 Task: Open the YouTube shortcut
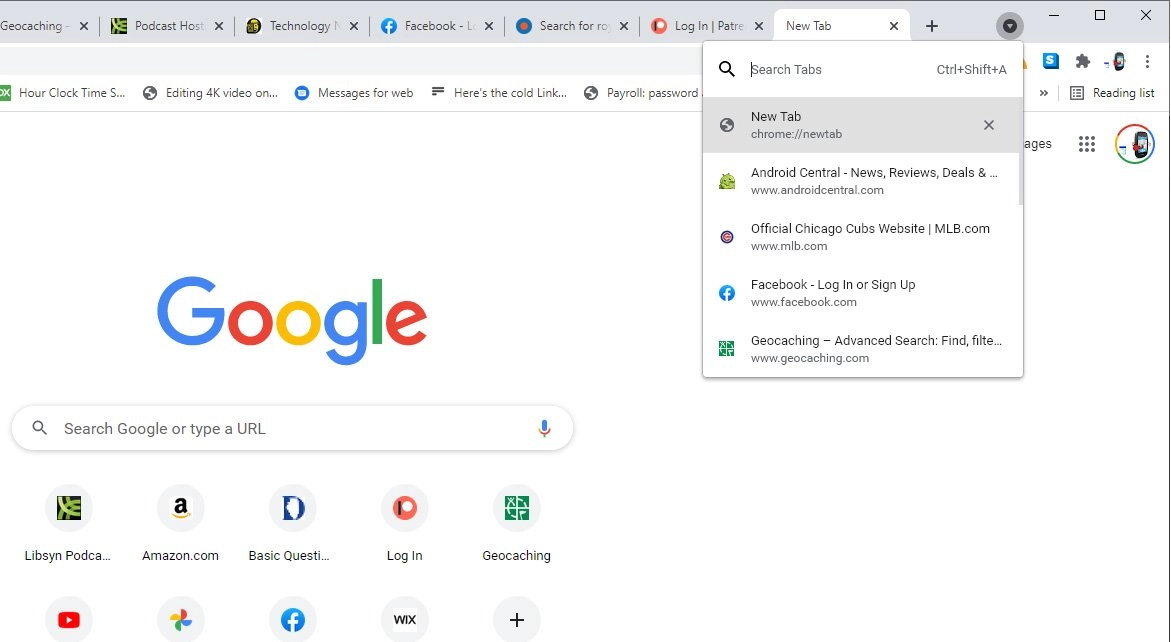[x=69, y=620]
